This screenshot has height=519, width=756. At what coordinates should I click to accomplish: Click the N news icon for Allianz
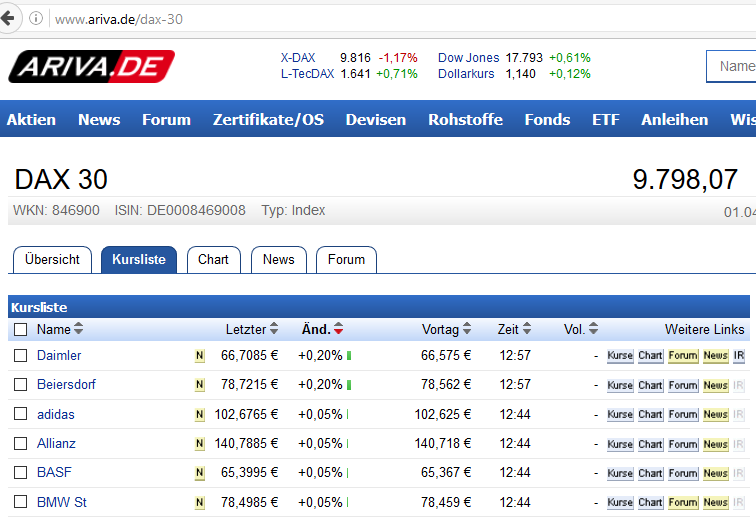[x=200, y=444]
